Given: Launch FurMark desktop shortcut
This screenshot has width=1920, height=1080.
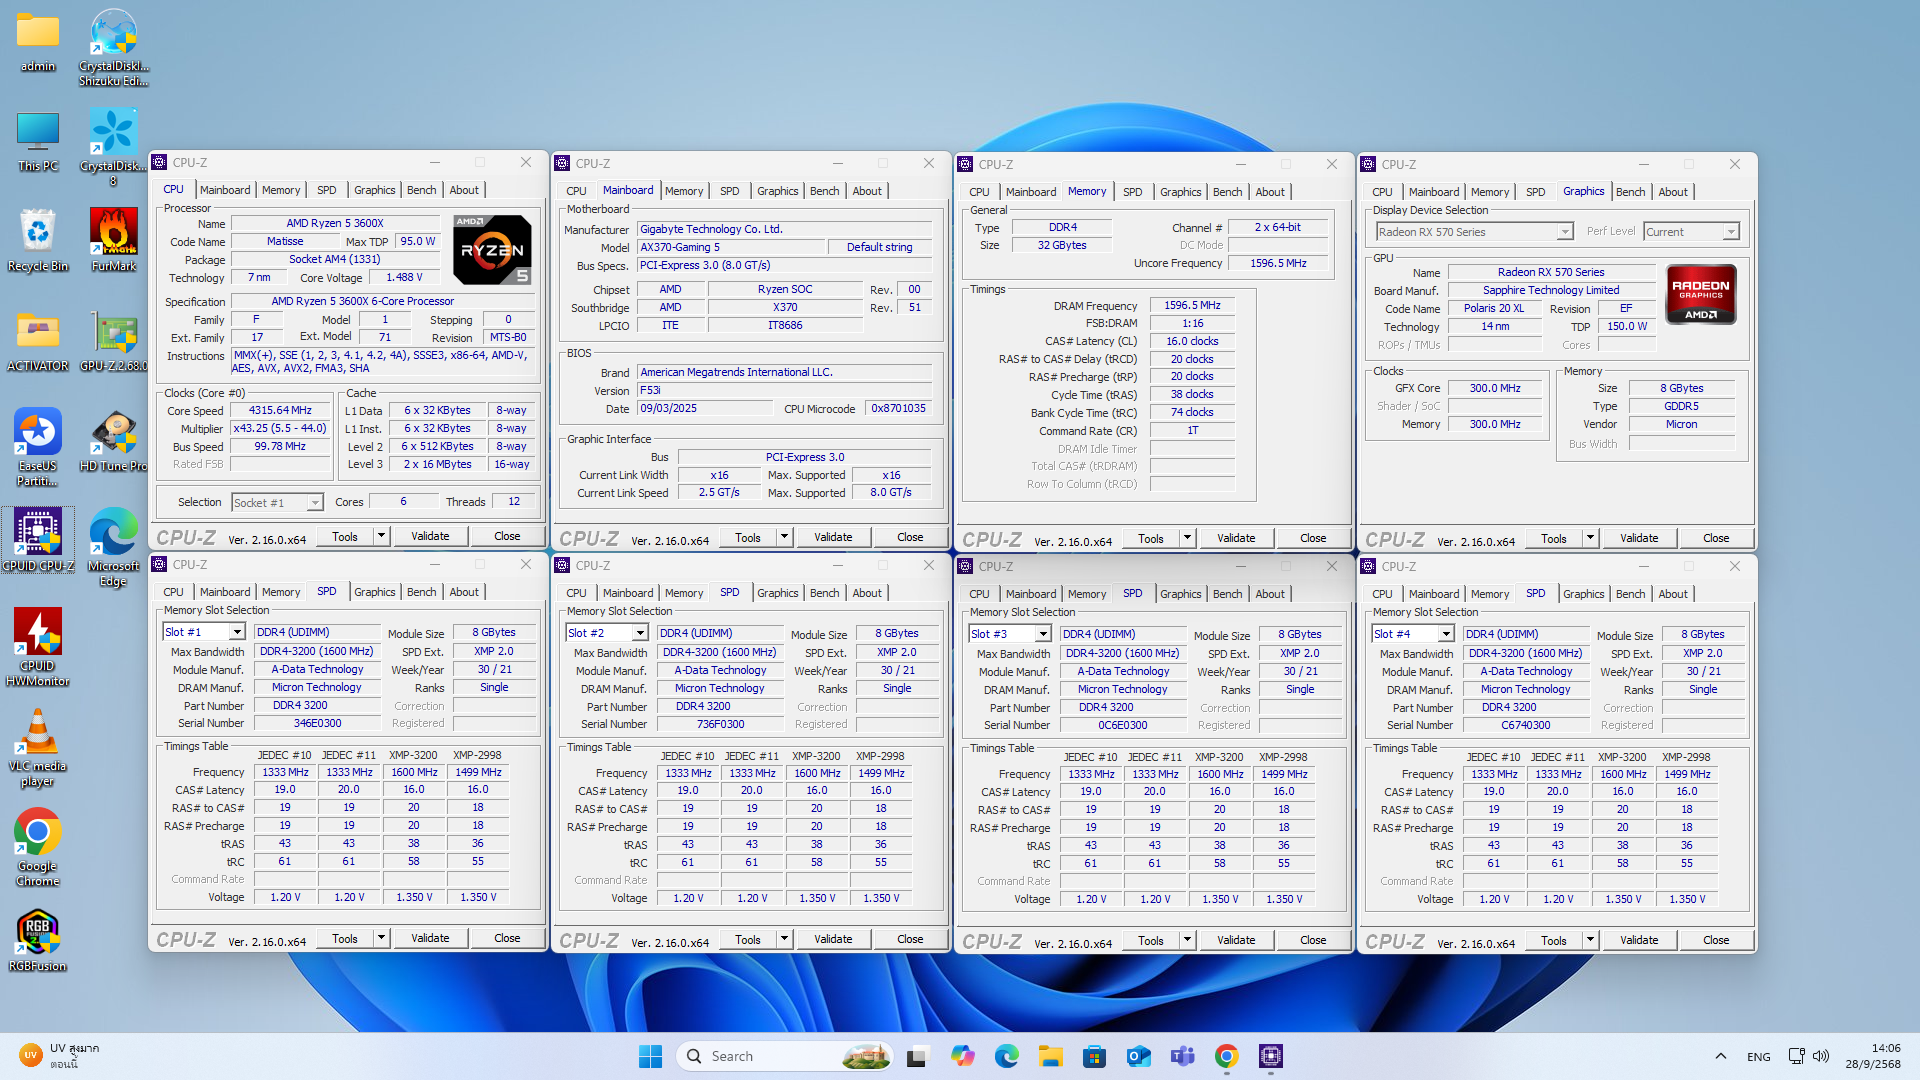Looking at the screenshot, I should click(x=113, y=241).
